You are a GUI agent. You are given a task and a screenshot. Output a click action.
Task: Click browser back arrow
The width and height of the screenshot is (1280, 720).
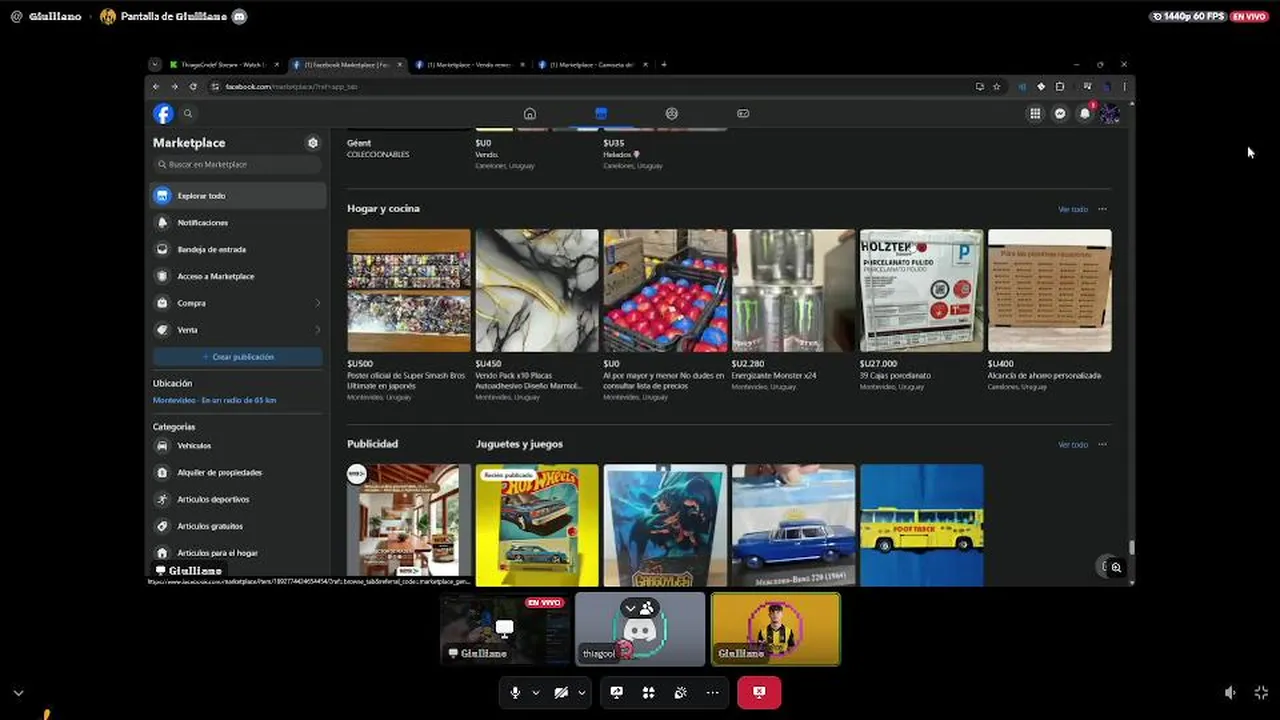pyautogui.click(x=155, y=87)
